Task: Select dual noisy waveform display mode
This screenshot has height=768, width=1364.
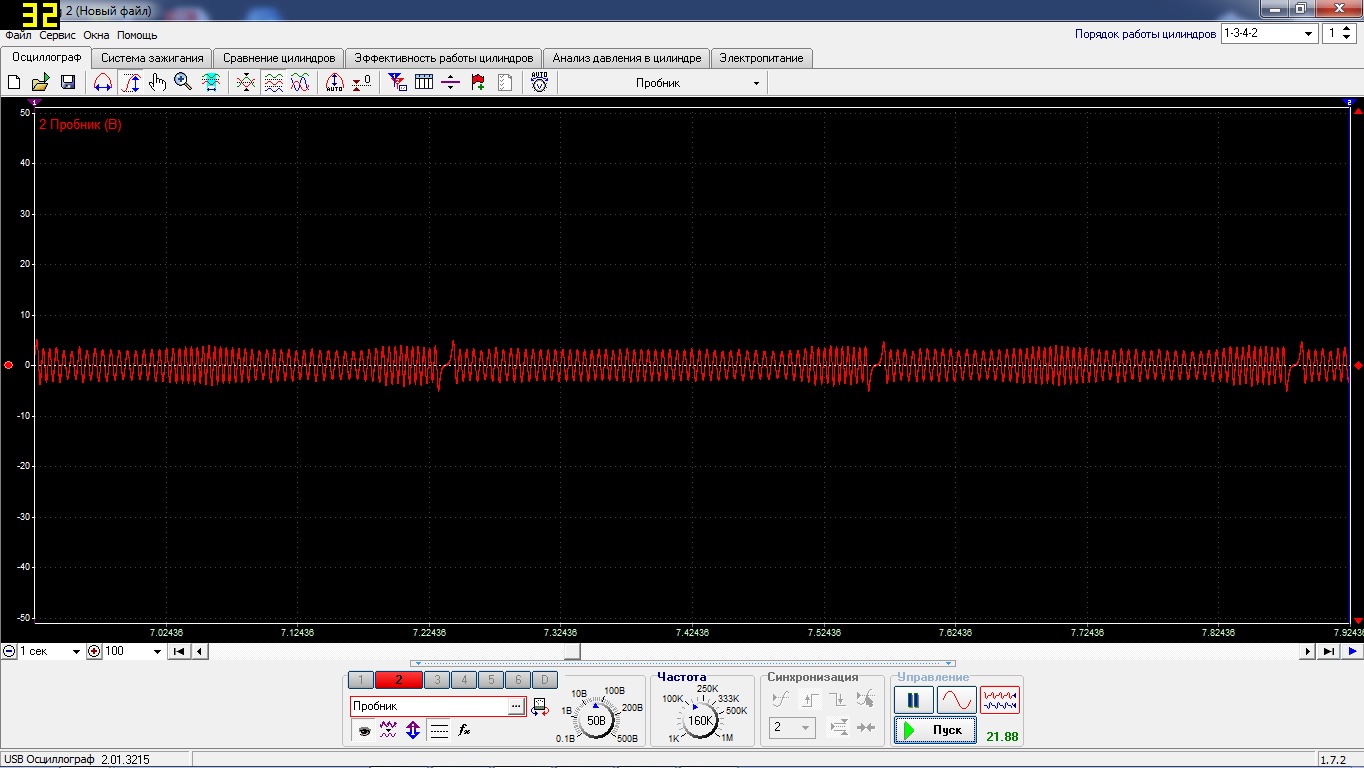Action: coord(1000,700)
